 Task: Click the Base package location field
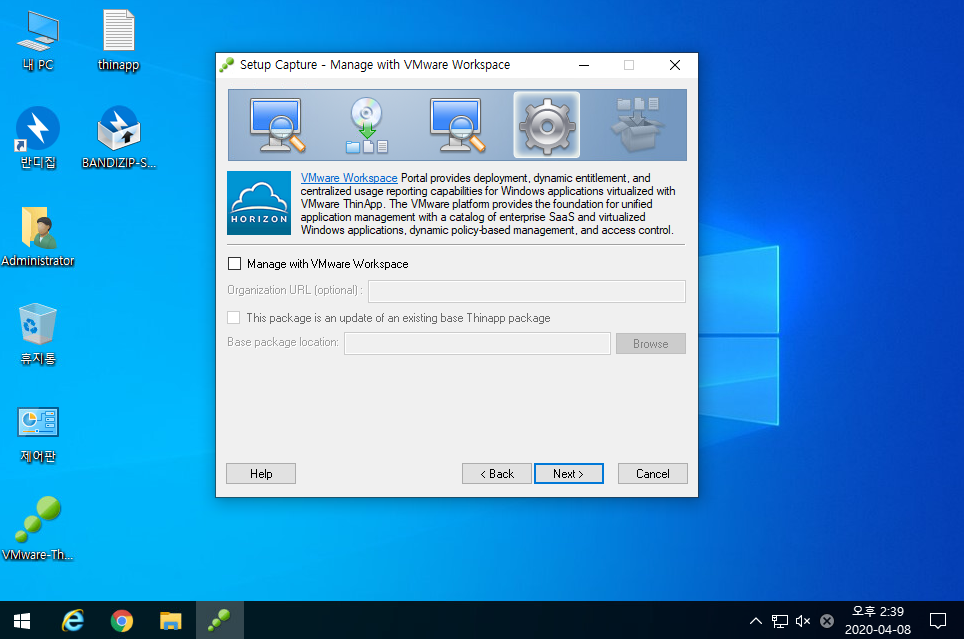[x=477, y=343]
